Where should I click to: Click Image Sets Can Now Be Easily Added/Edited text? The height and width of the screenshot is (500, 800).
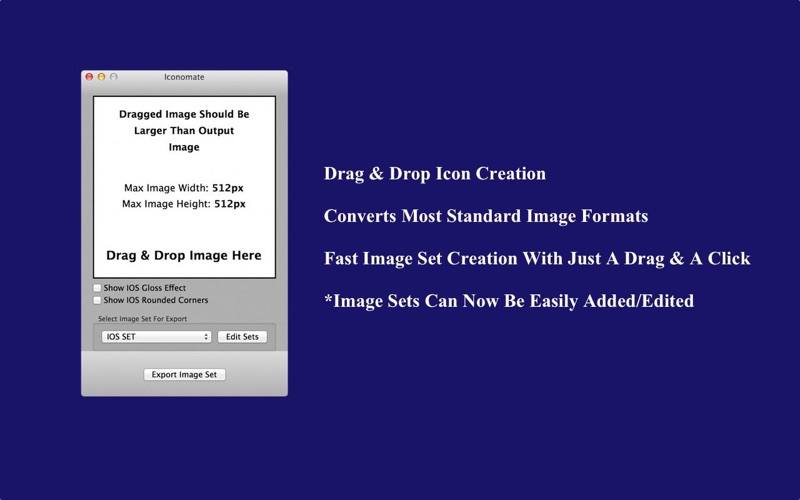pyautogui.click(x=509, y=301)
